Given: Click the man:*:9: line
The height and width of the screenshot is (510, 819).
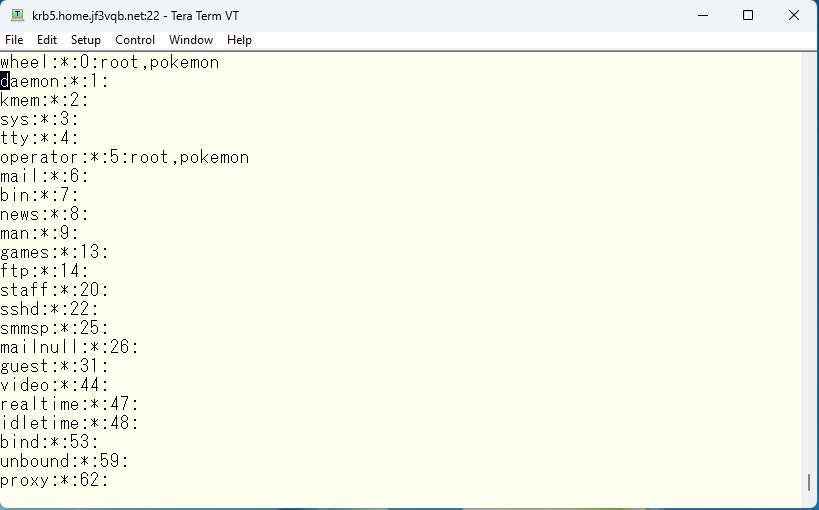Looking at the screenshot, I should click(39, 233).
